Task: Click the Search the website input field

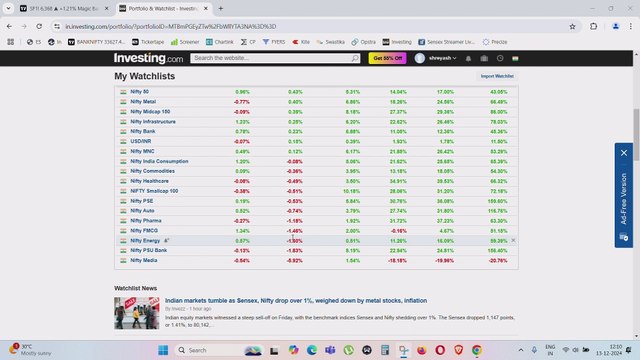Action: (x=271, y=58)
